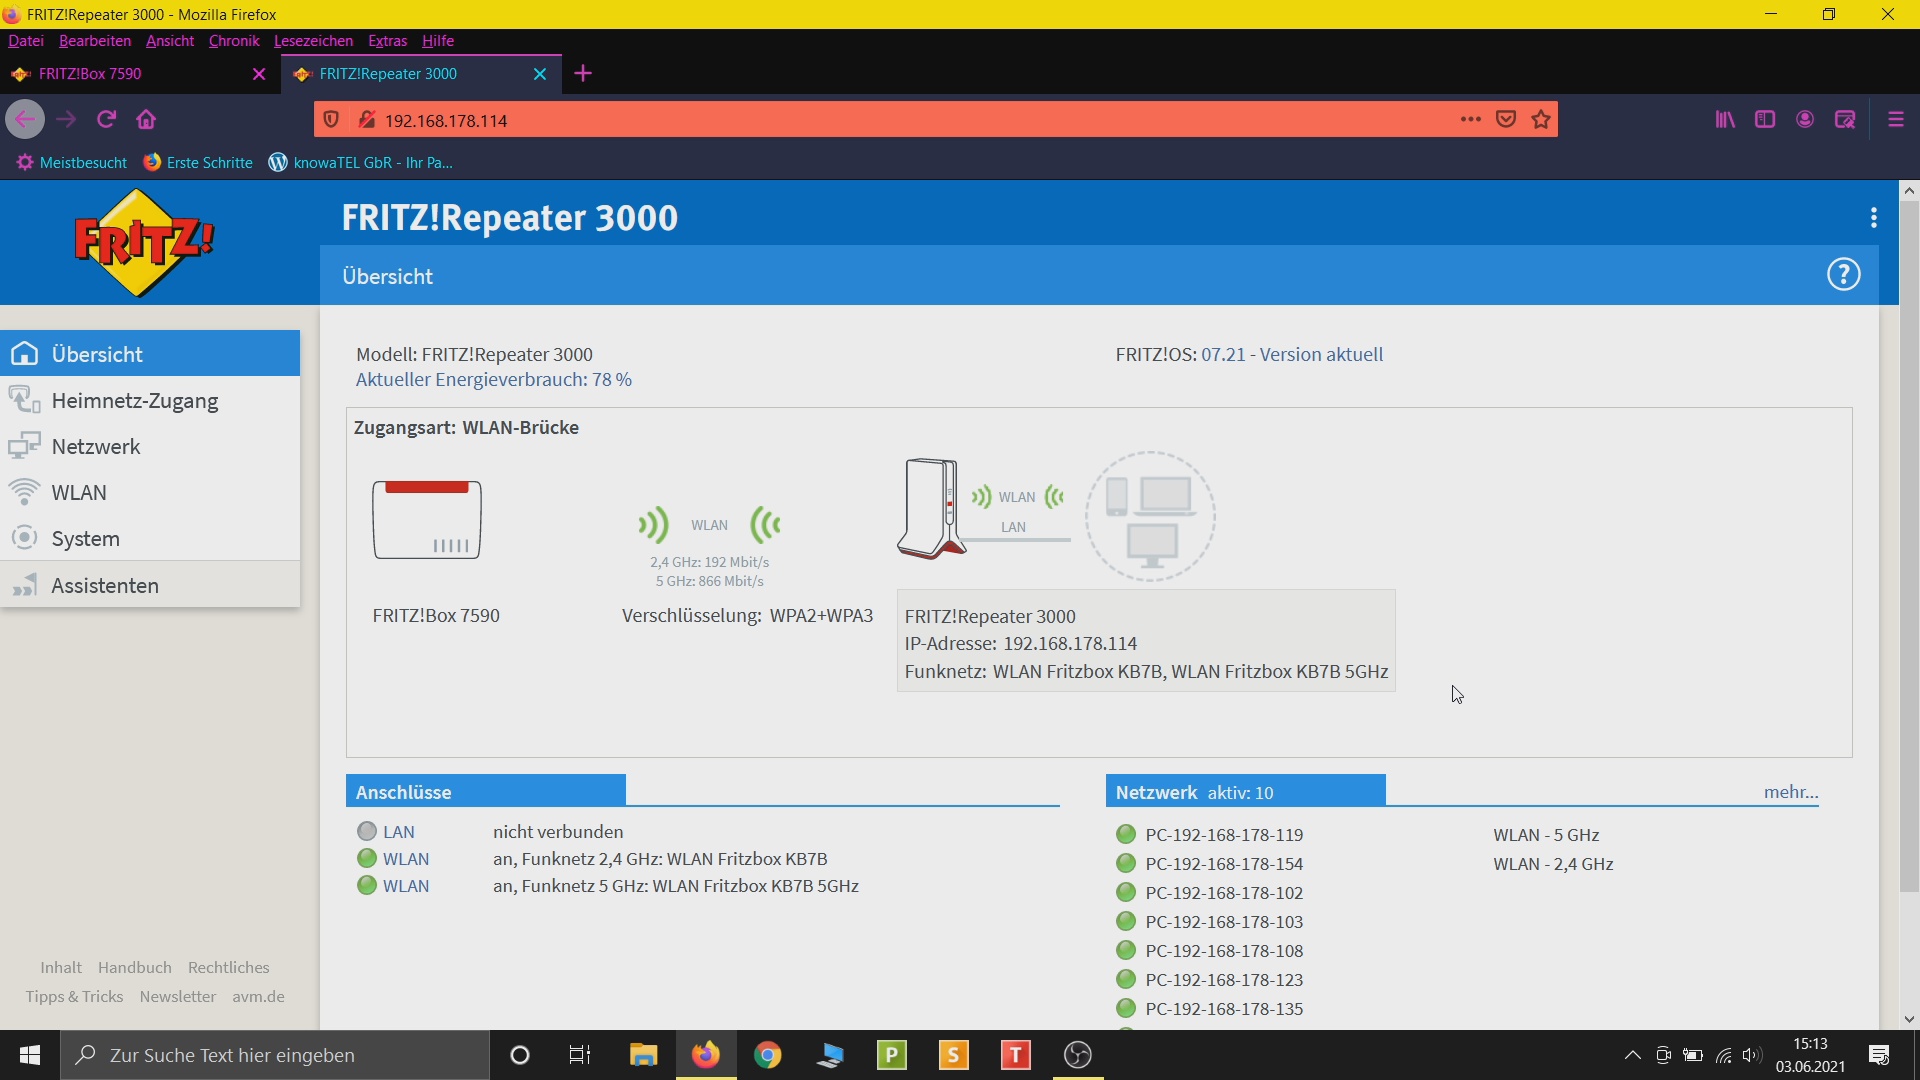Open the FRITZ! logo home link
Image resolution: width=1920 pixels, height=1080 pixels.
coord(144,243)
